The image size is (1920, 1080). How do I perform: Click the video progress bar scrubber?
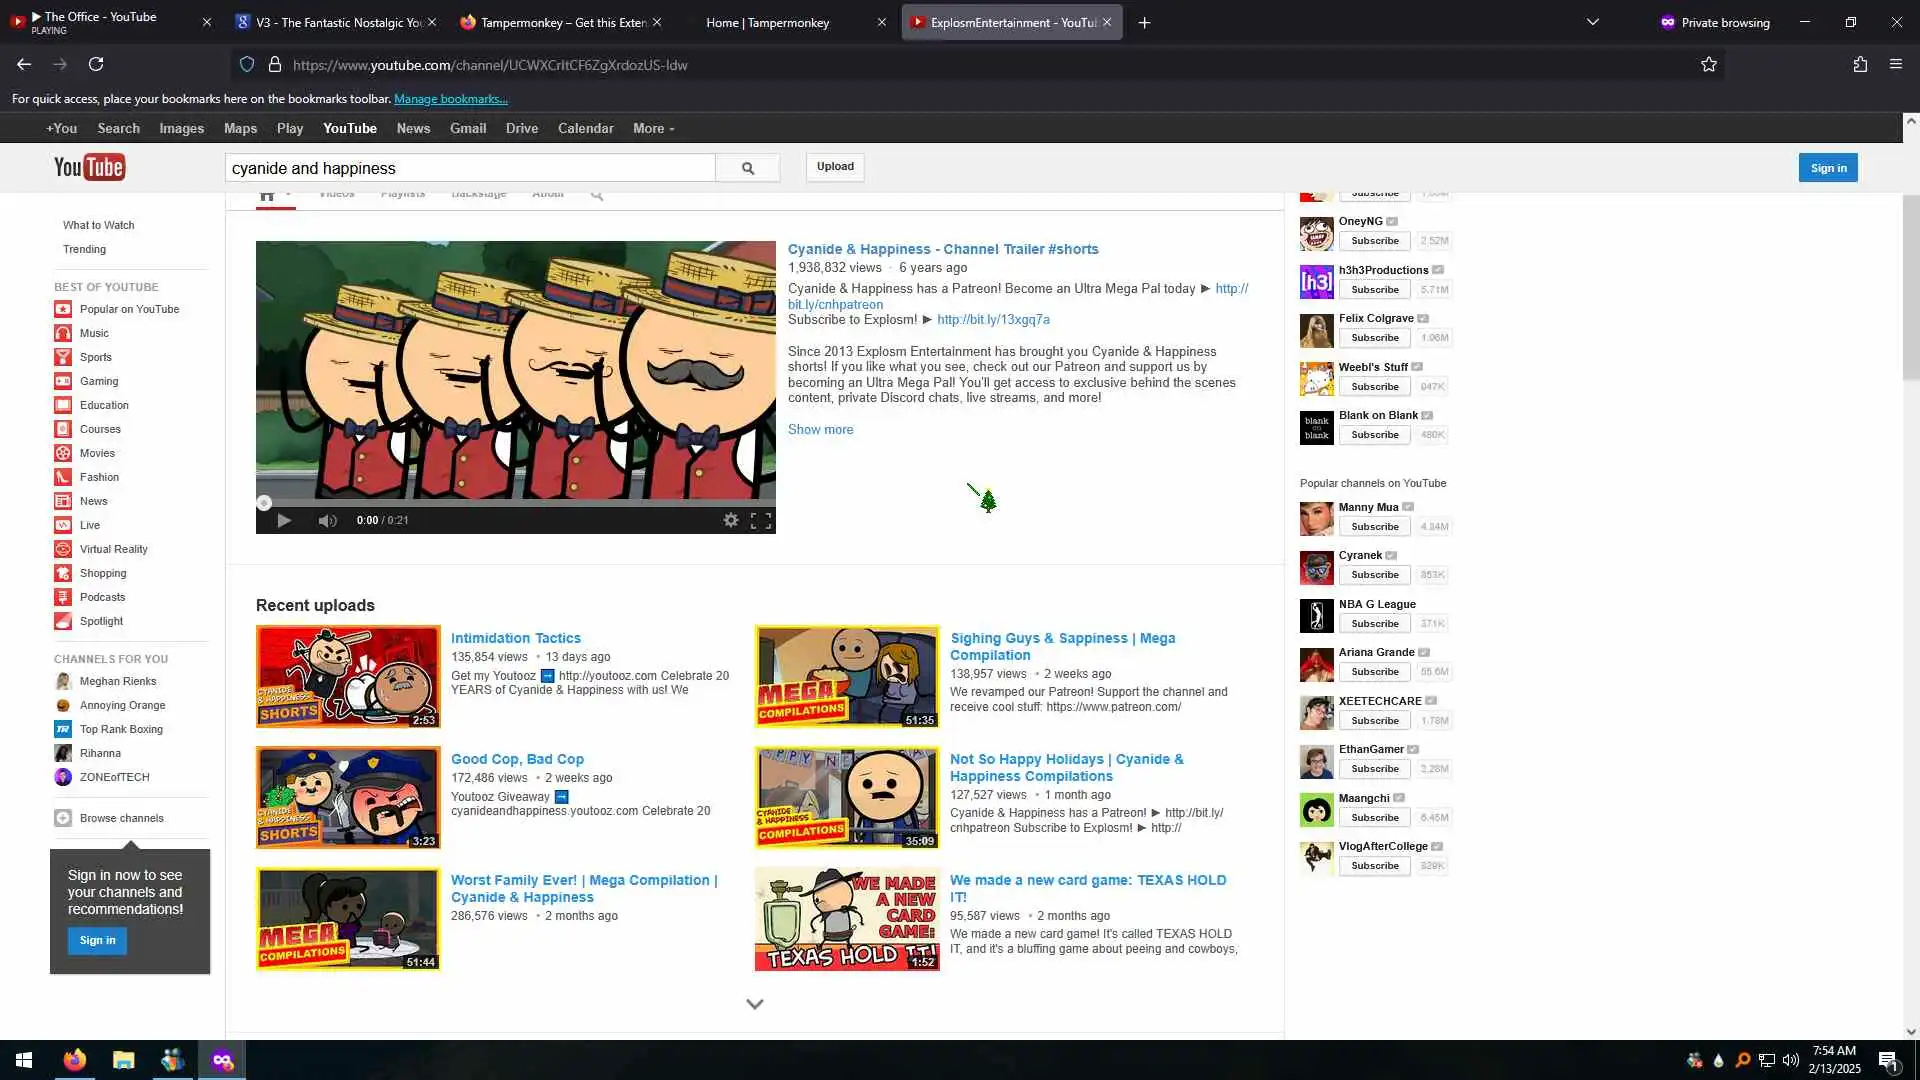click(x=264, y=503)
